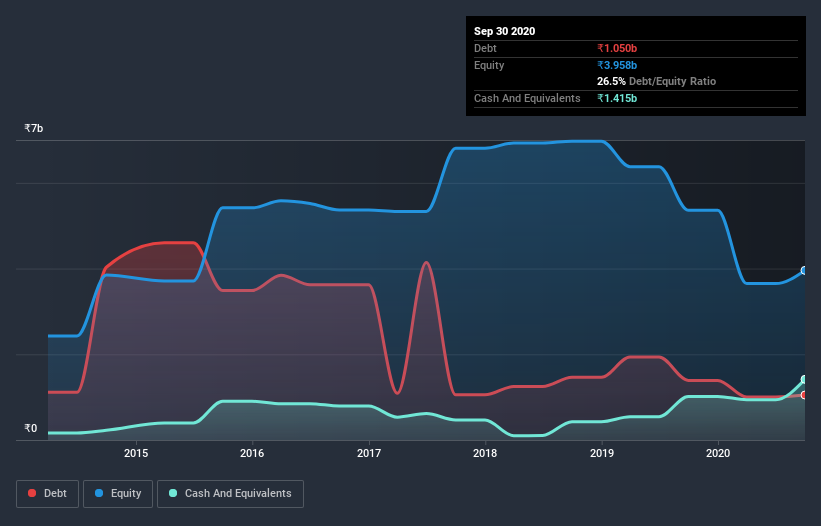
Task: Click the blue Equity legend dot
Action: pos(99,494)
